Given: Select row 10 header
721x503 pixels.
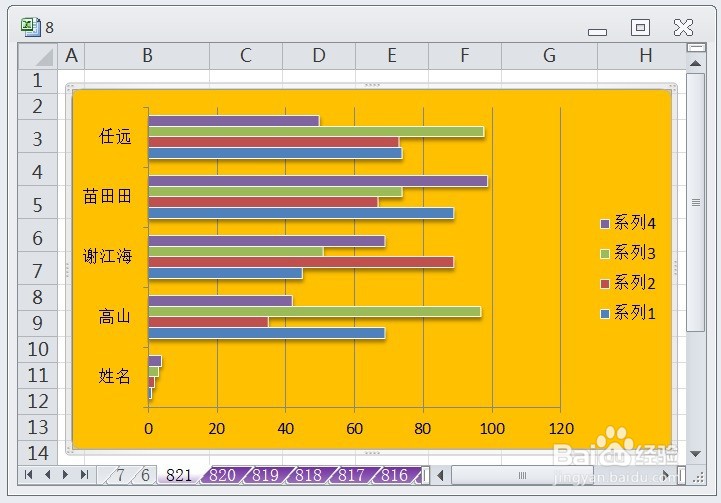Looking at the screenshot, I should coord(38,349).
